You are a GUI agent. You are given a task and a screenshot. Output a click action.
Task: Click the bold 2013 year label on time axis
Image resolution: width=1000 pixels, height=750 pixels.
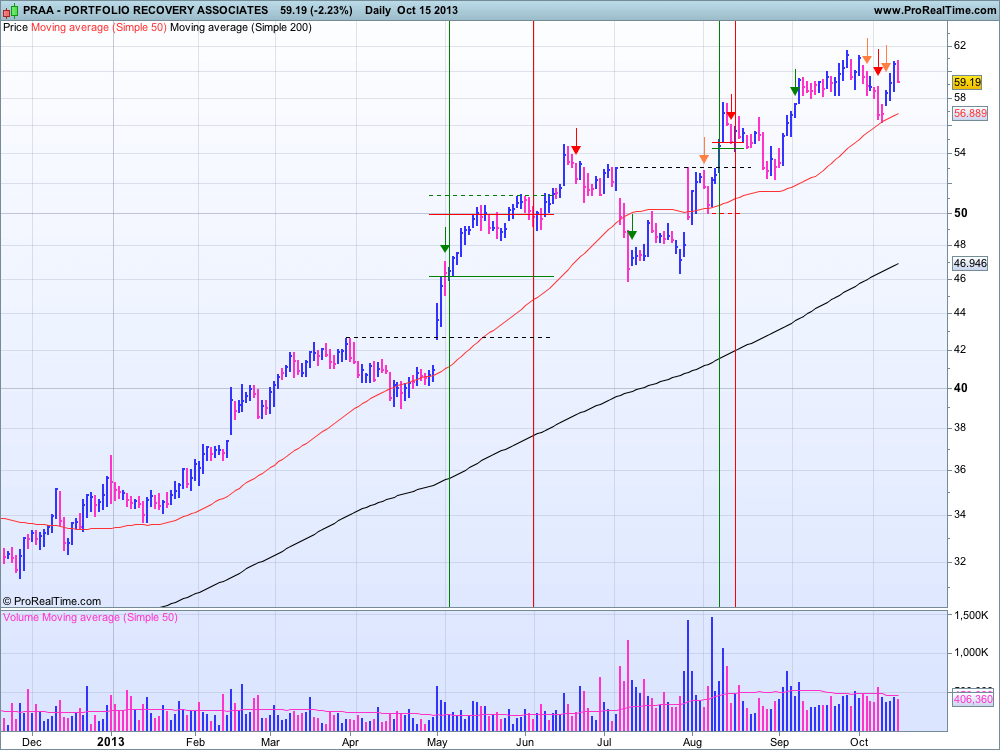(x=110, y=742)
